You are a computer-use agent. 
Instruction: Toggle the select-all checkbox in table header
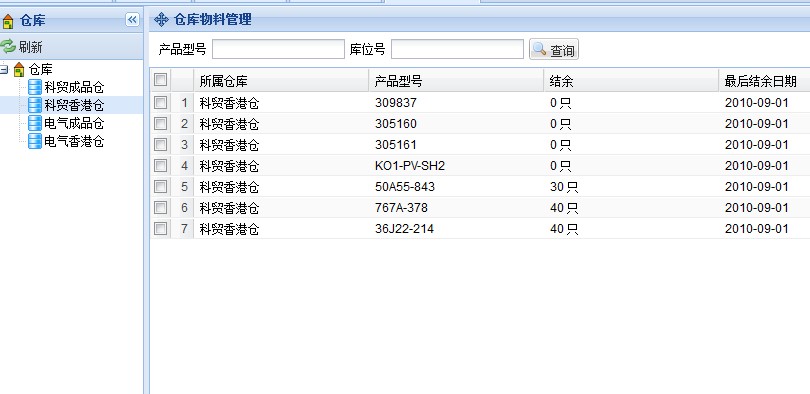point(161,80)
